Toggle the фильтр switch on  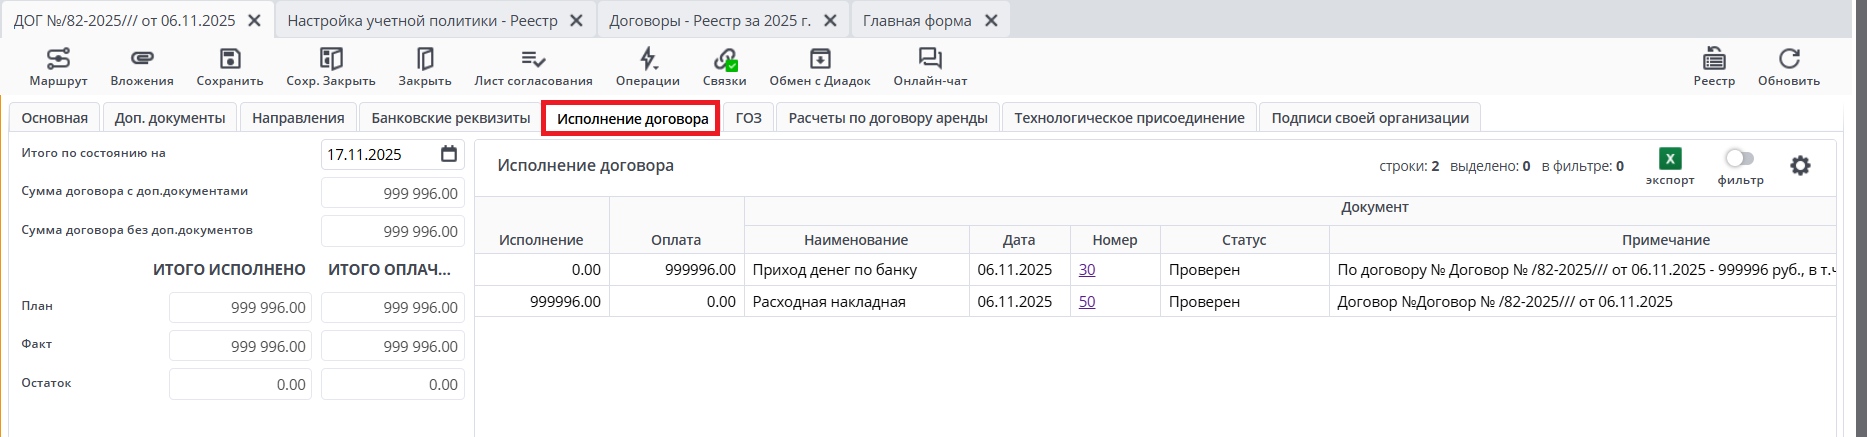click(x=1740, y=158)
